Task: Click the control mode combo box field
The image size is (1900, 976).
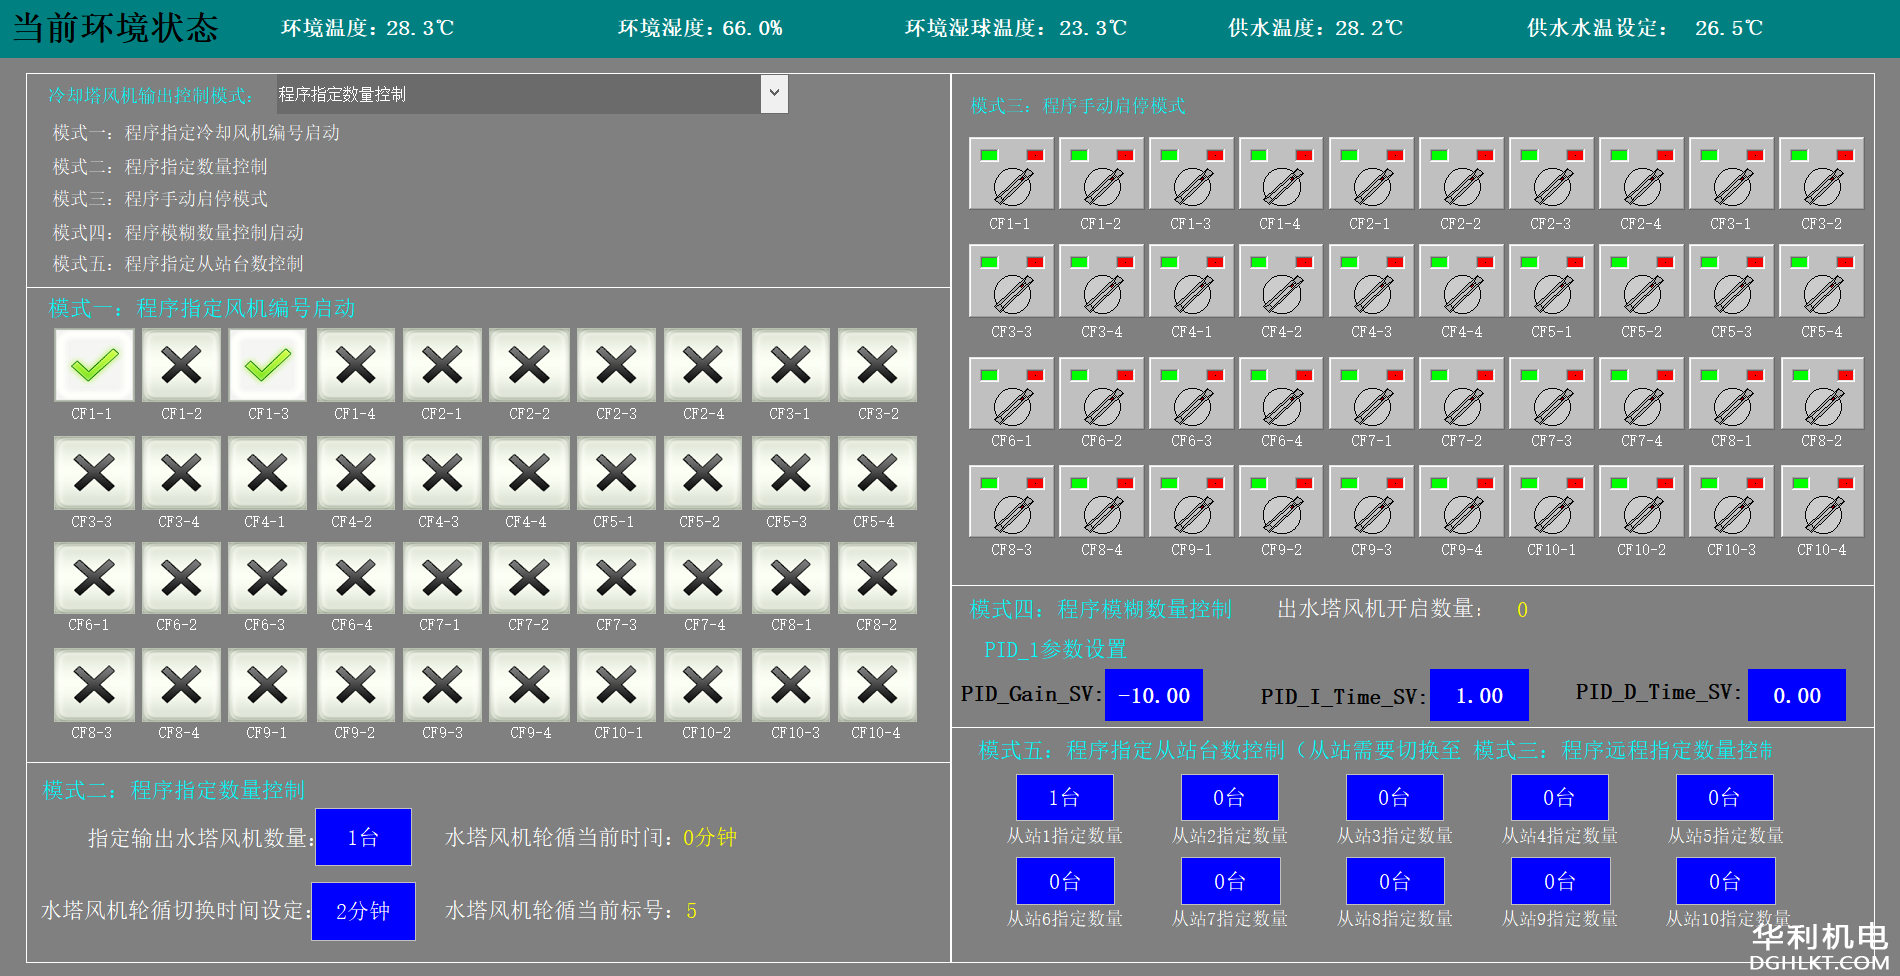Action: coord(518,94)
